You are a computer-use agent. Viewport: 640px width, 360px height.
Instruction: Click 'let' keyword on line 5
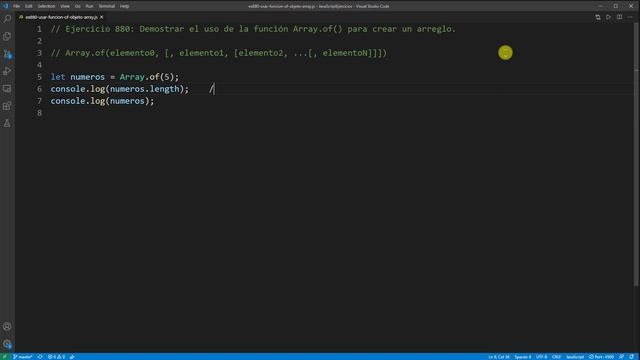[58, 77]
